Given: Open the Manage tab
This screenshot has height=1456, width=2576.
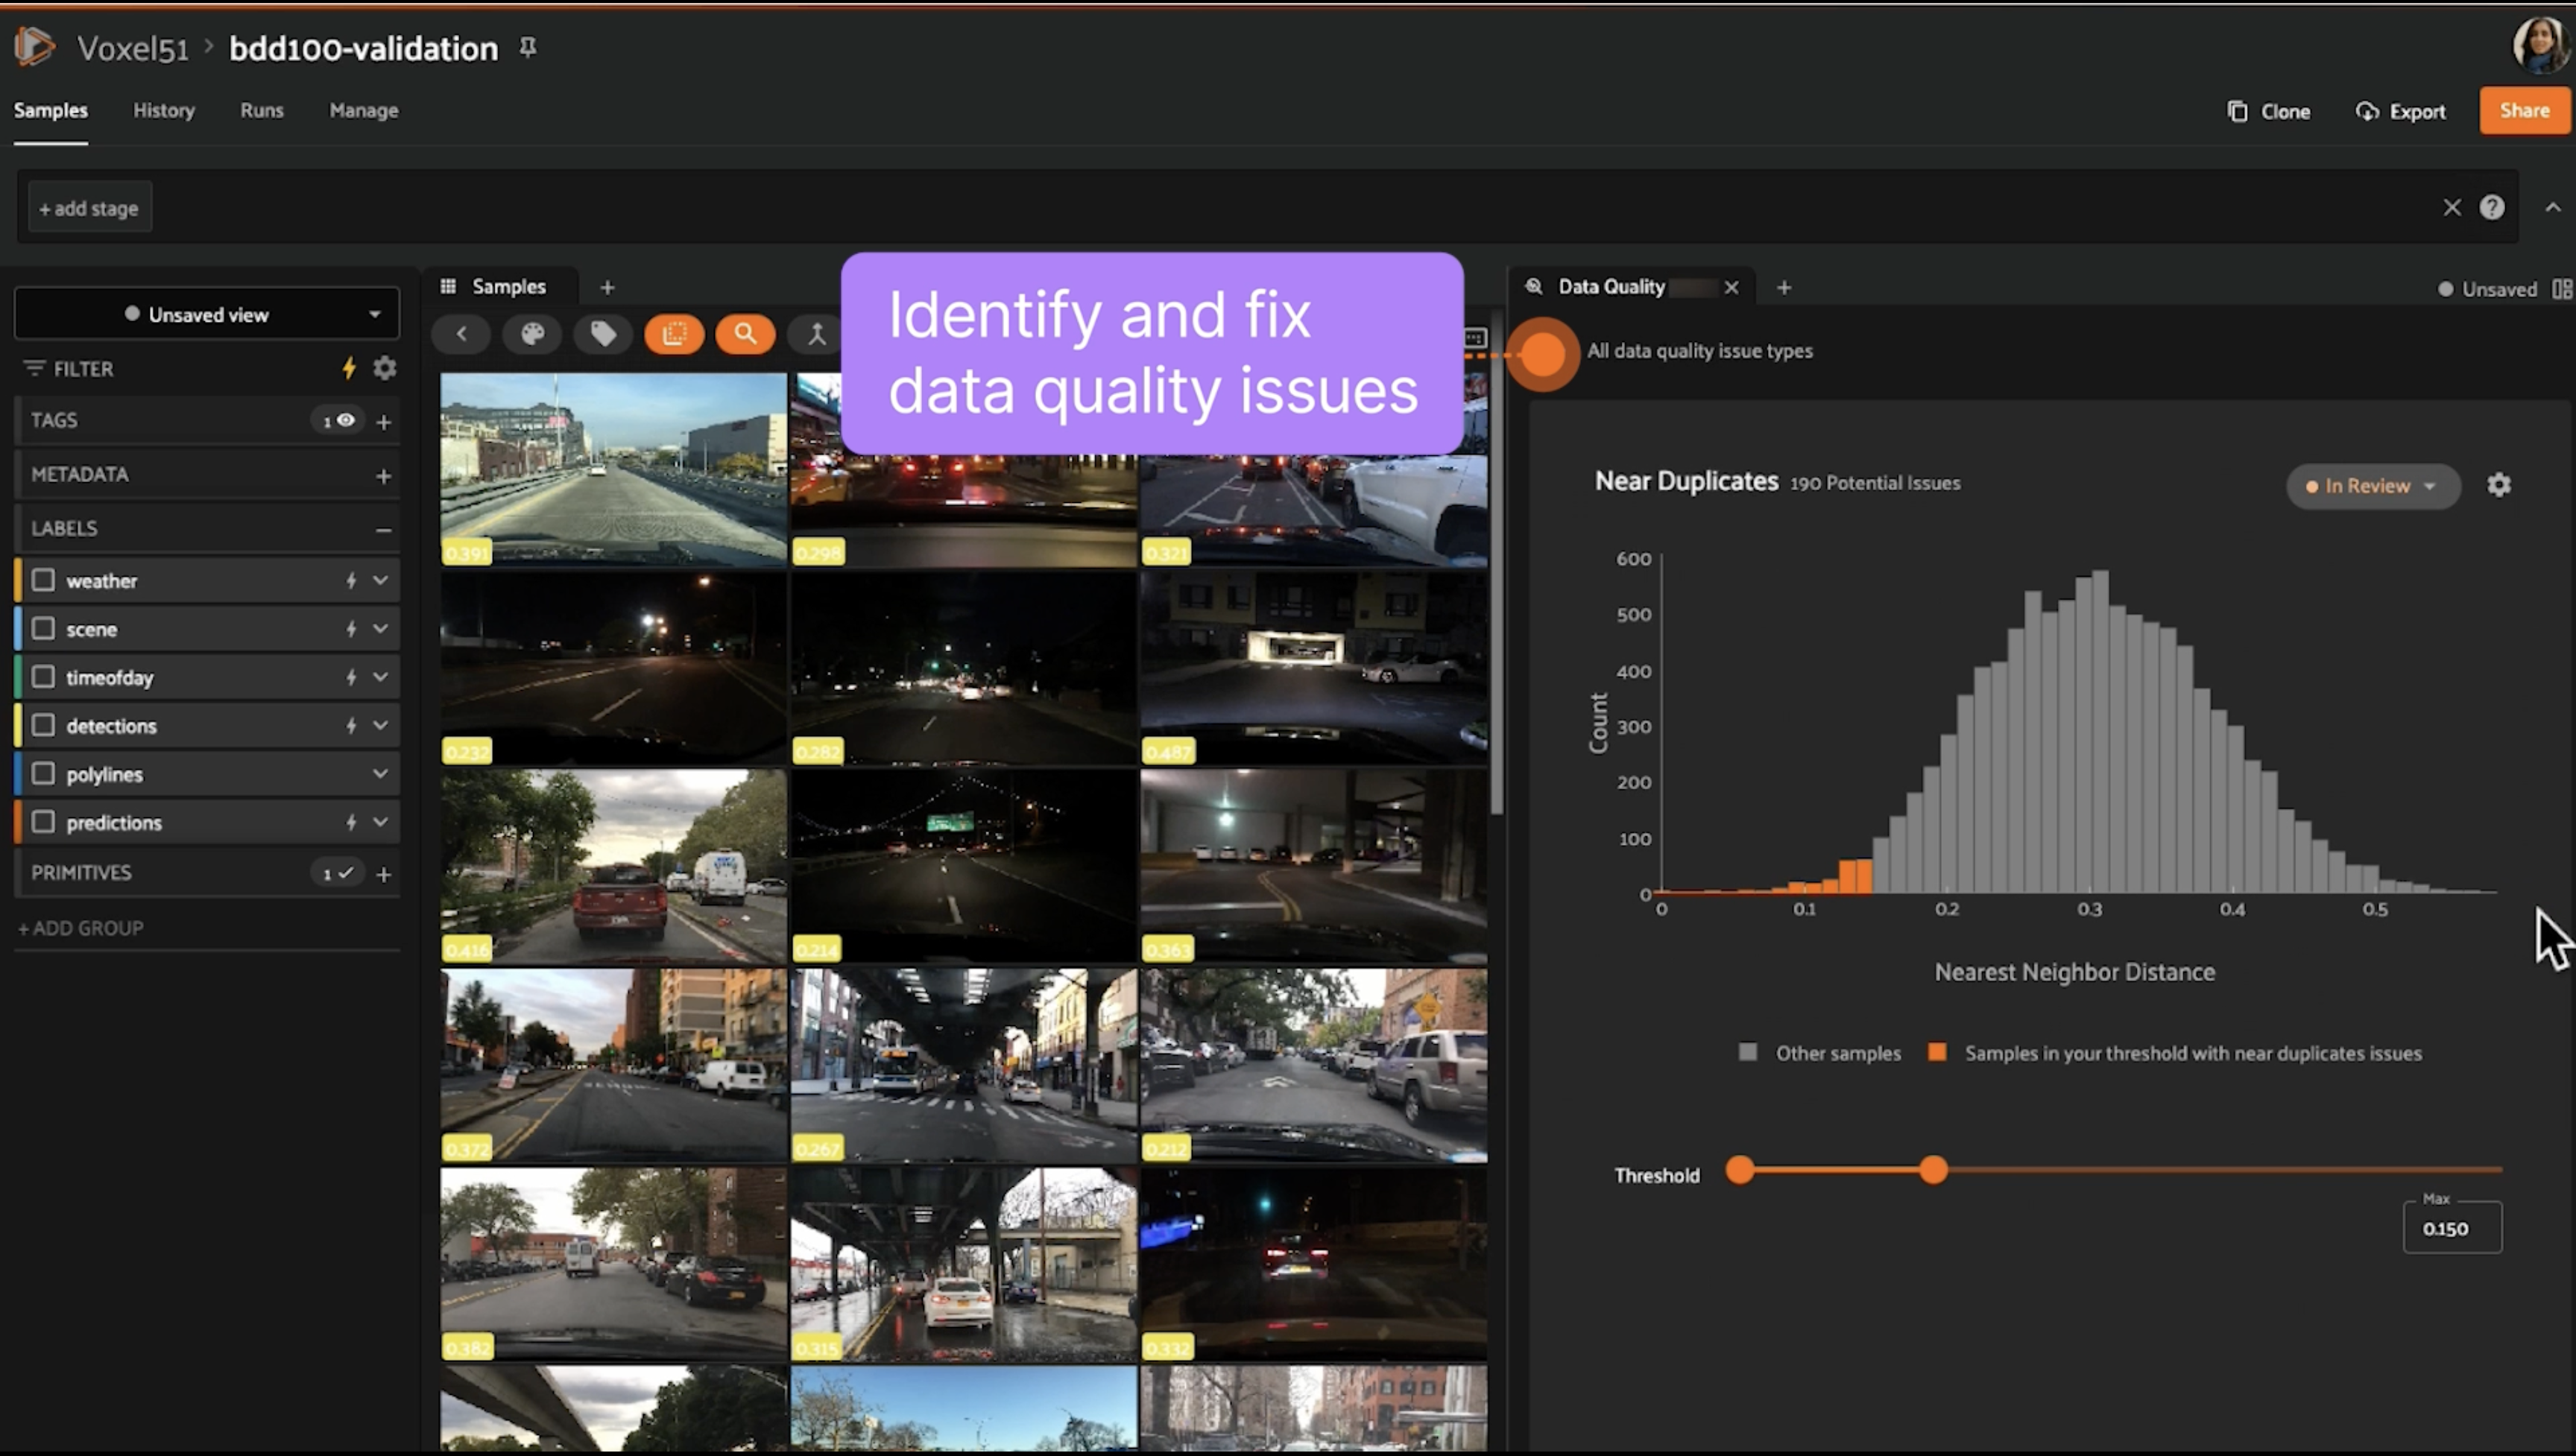Looking at the screenshot, I should coord(364,110).
